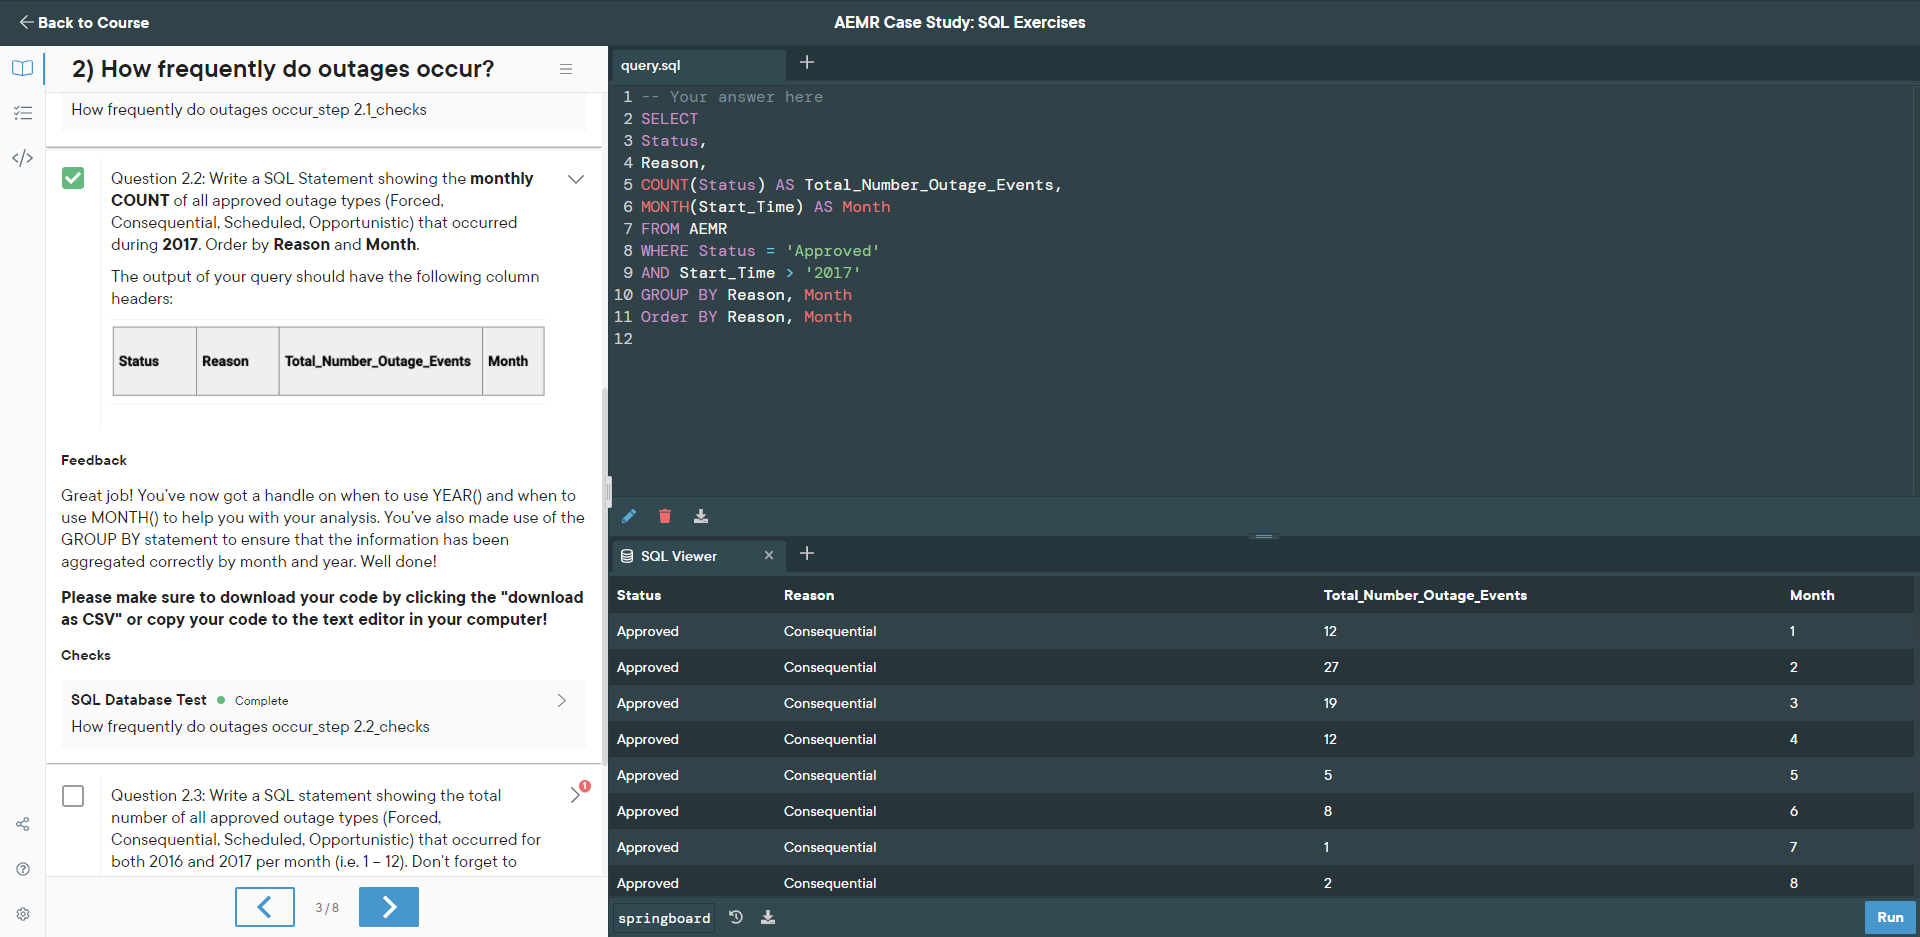
Task: Collapse Question 2.2 with chevron
Action: pyautogui.click(x=576, y=179)
